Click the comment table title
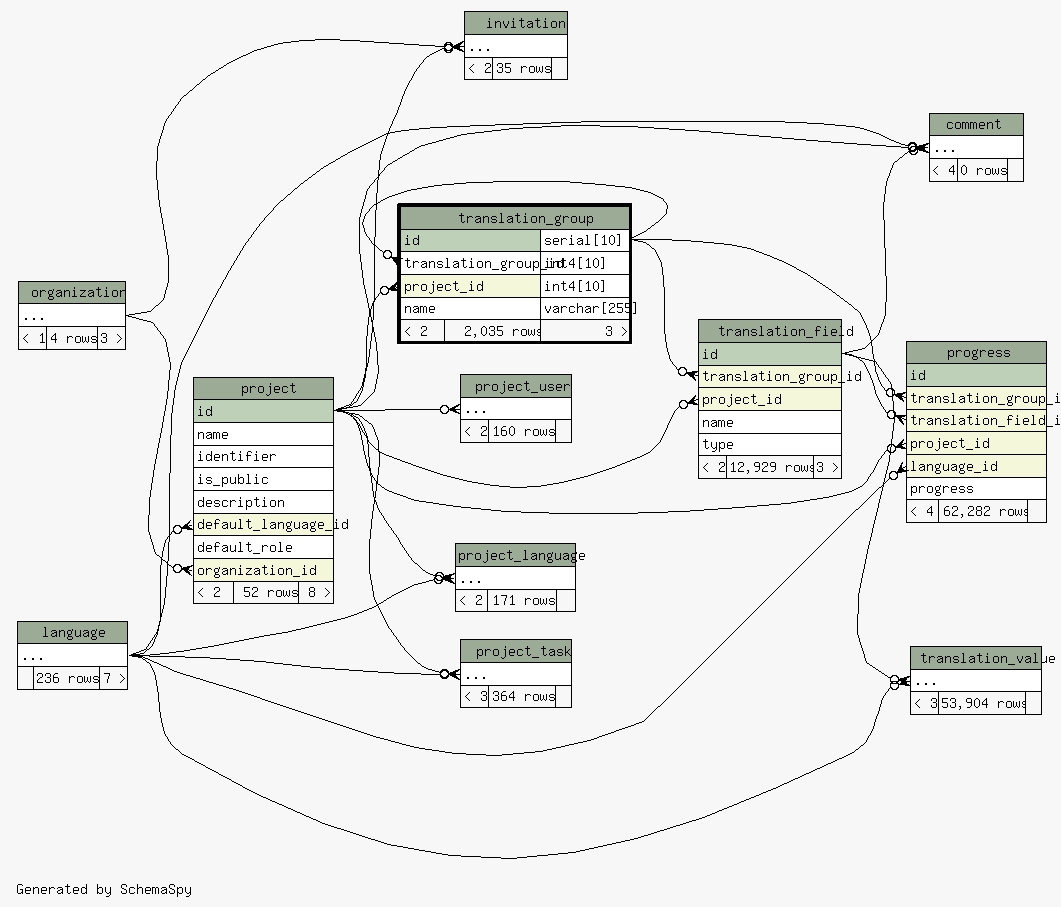 click(976, 125)
